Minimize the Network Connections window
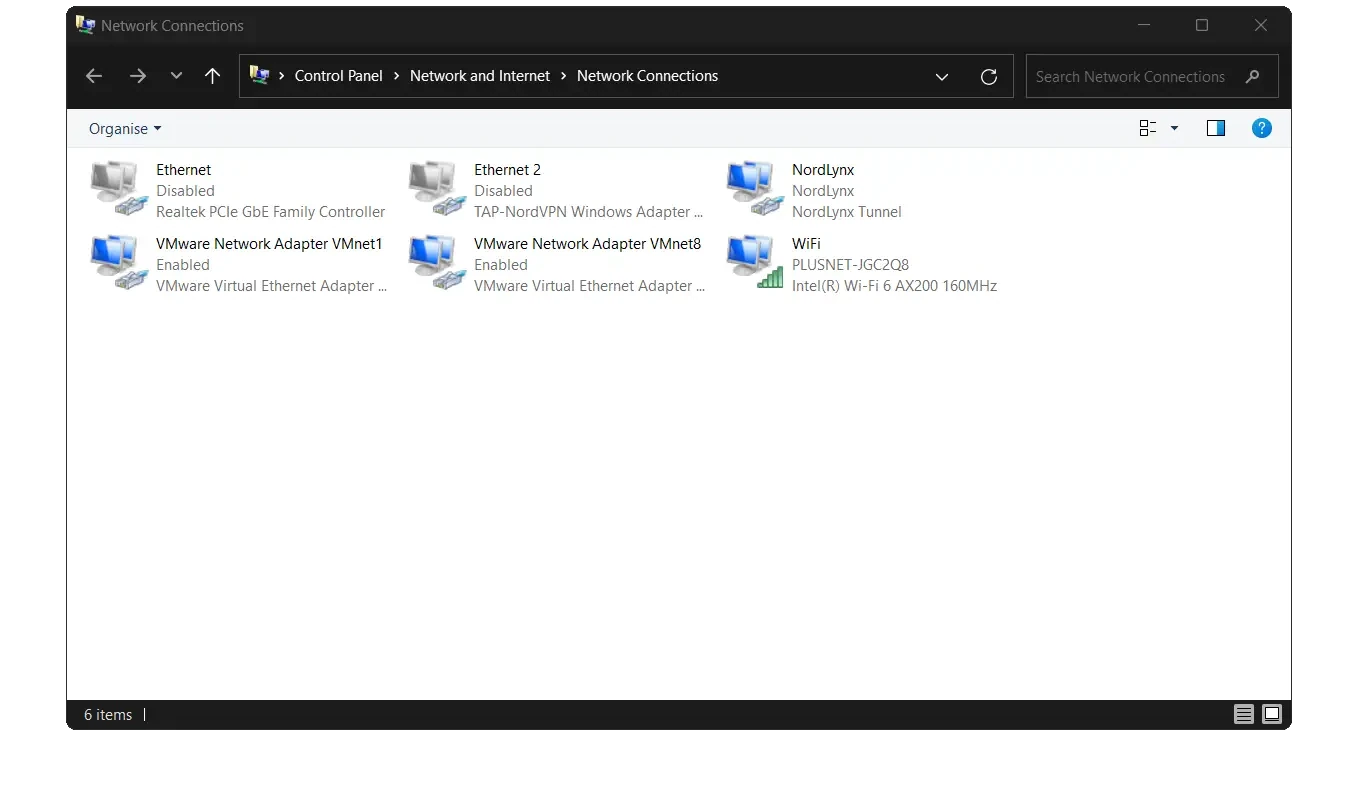The height and width of the screenshot is (802, 1348). [x=1143, y=26]
